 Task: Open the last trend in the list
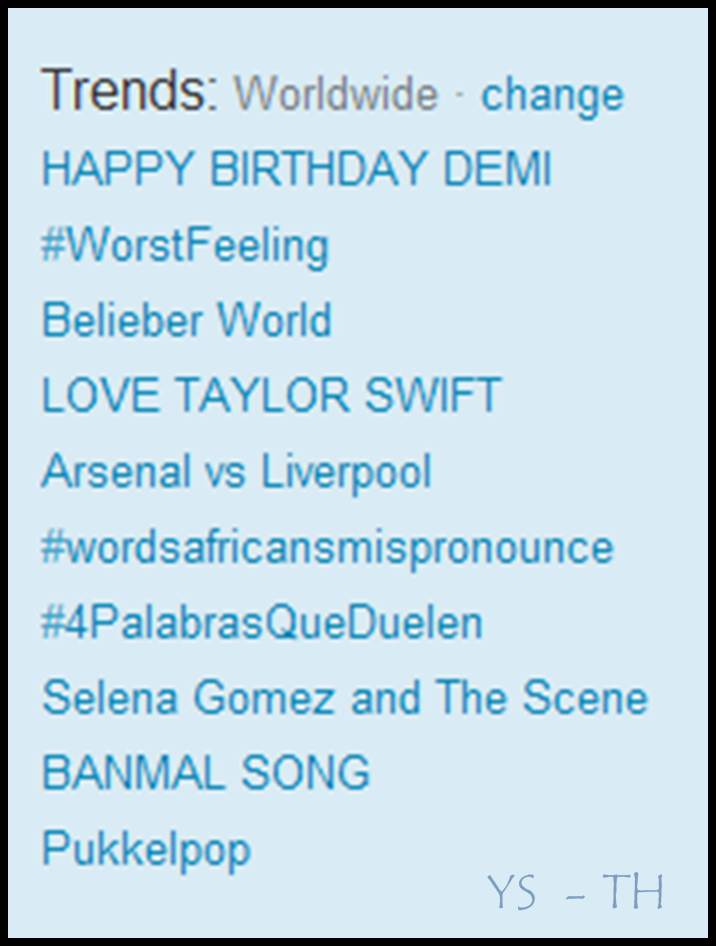click(146, 849)
